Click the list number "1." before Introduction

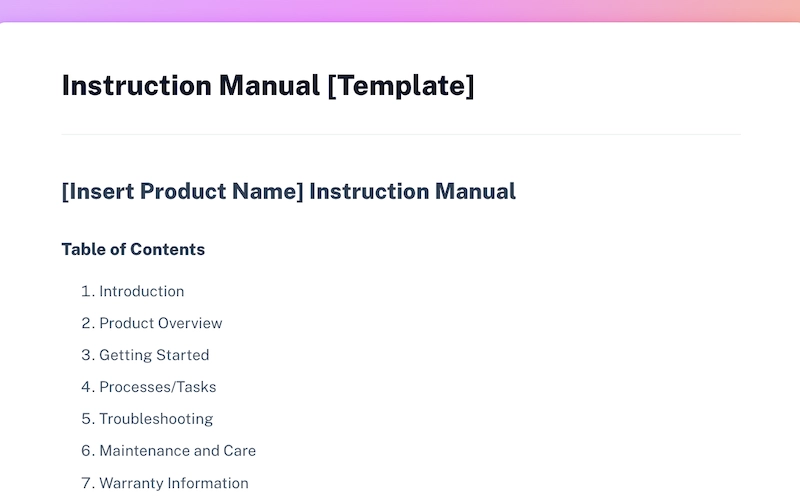[x=86, y=291]
